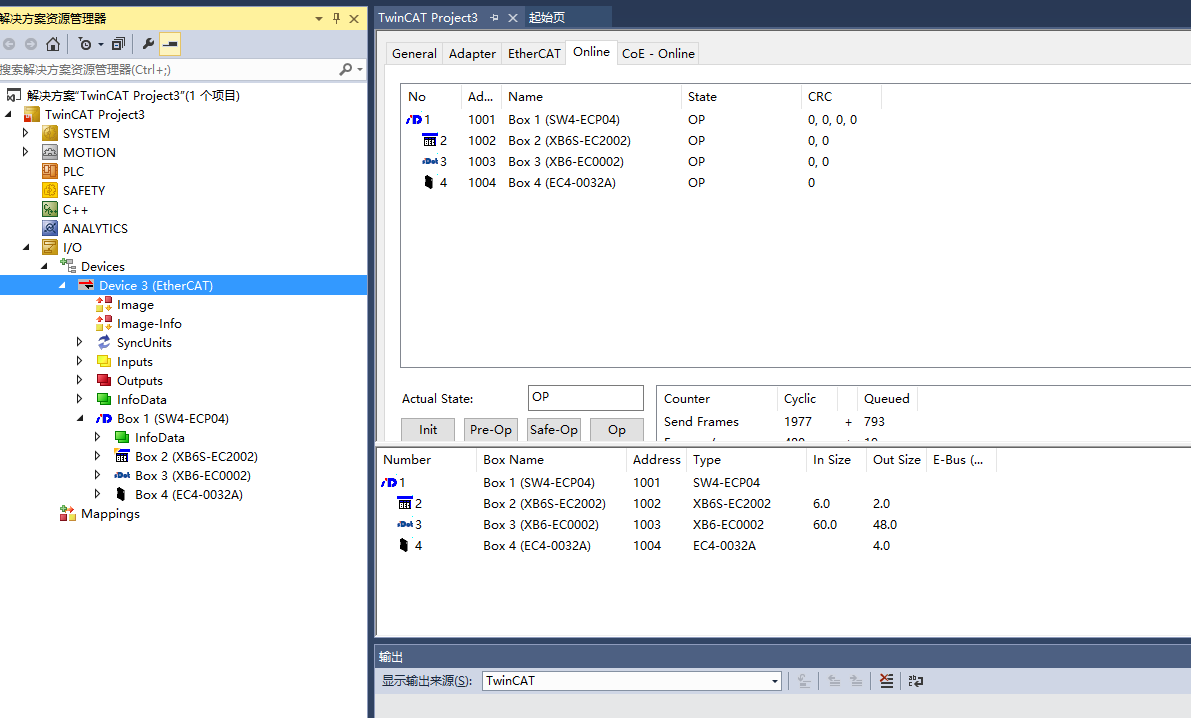Screen dimensions: 1191x718
Task: Switch to the CoE - Online tab
Action: click(x=657, y=54)
